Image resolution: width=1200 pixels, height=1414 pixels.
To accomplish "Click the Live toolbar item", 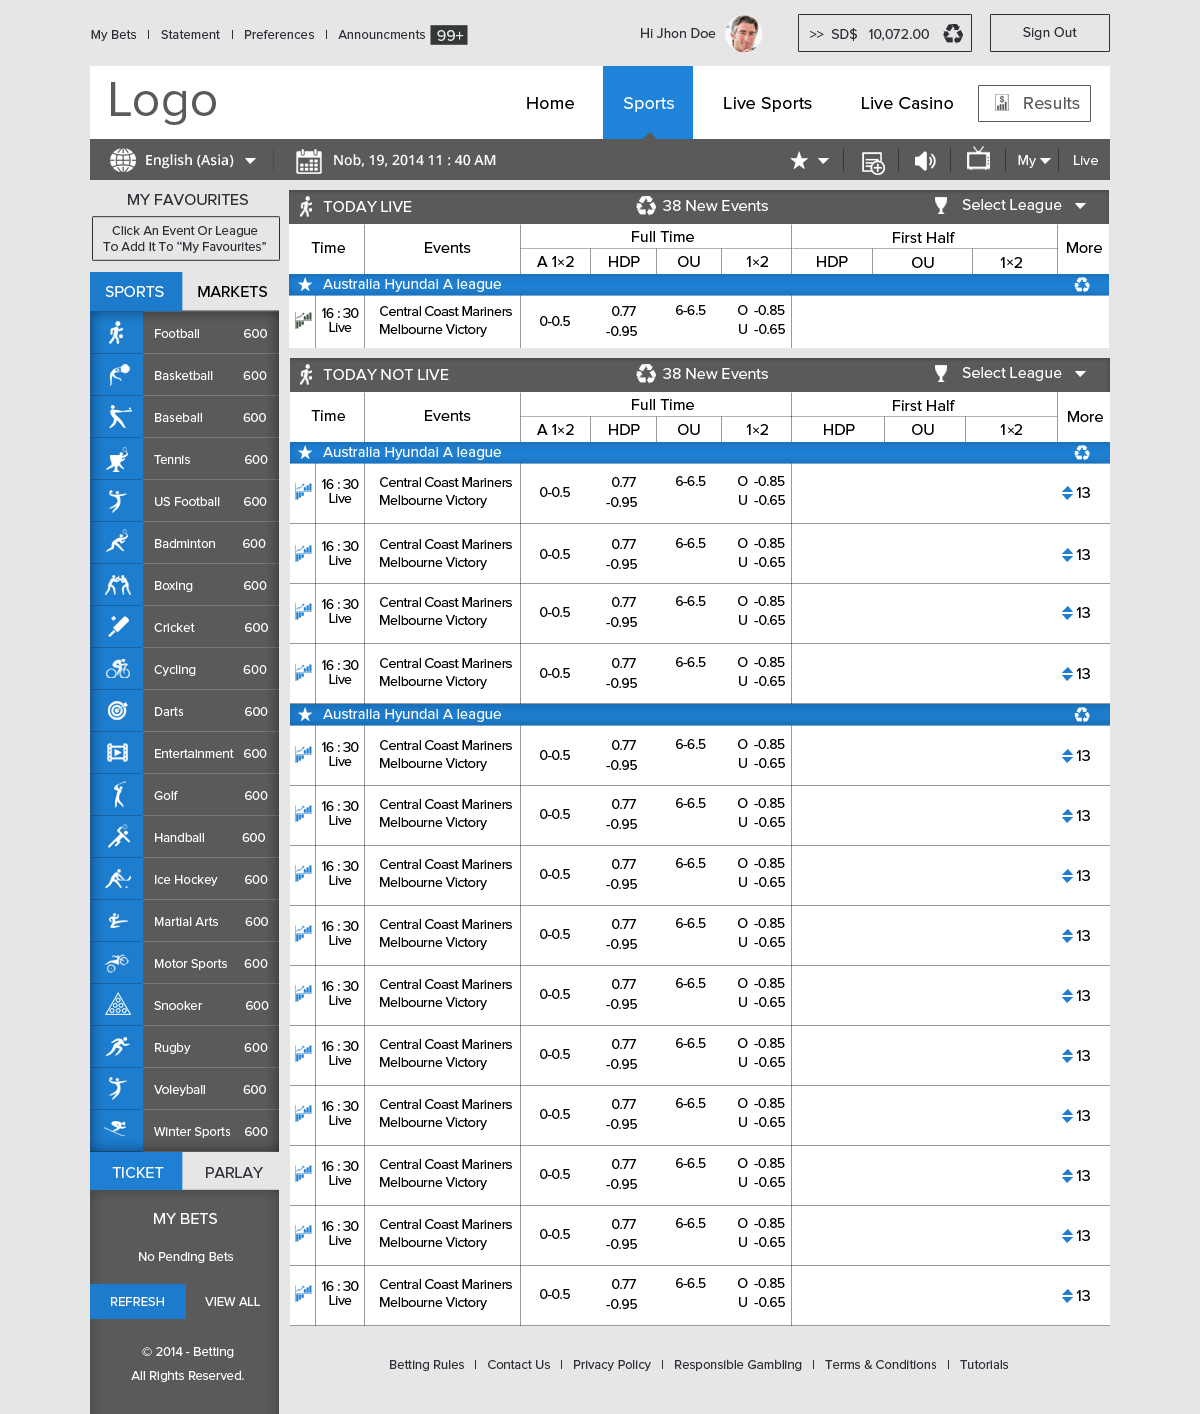I will (x=1085, y=160).
